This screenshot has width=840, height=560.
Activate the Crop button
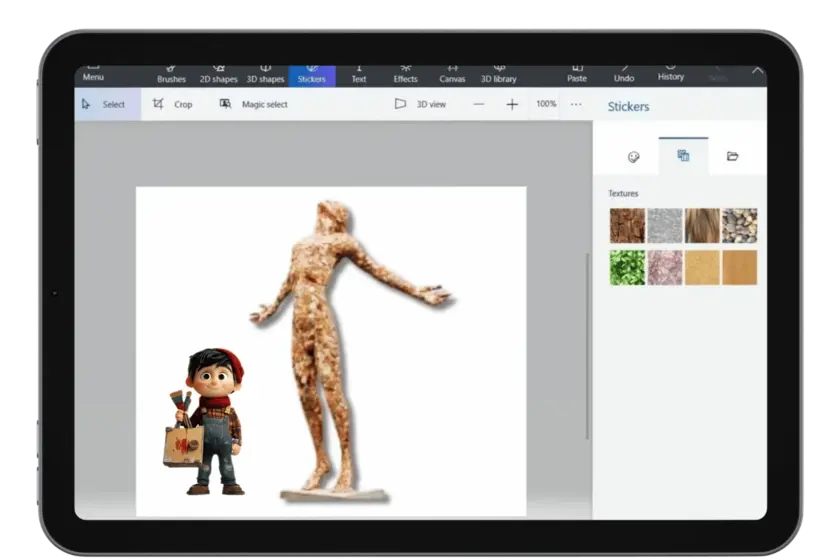pos(172,104)
